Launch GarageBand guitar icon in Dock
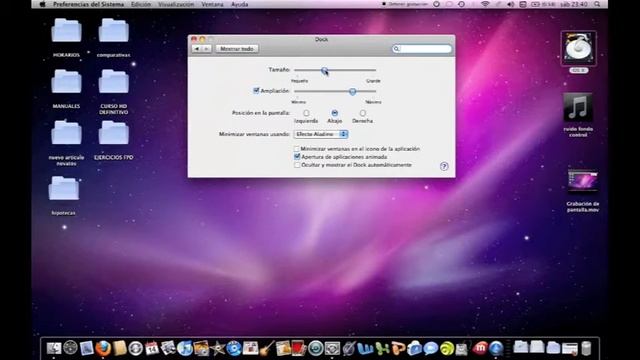 (x=267, y=348)
